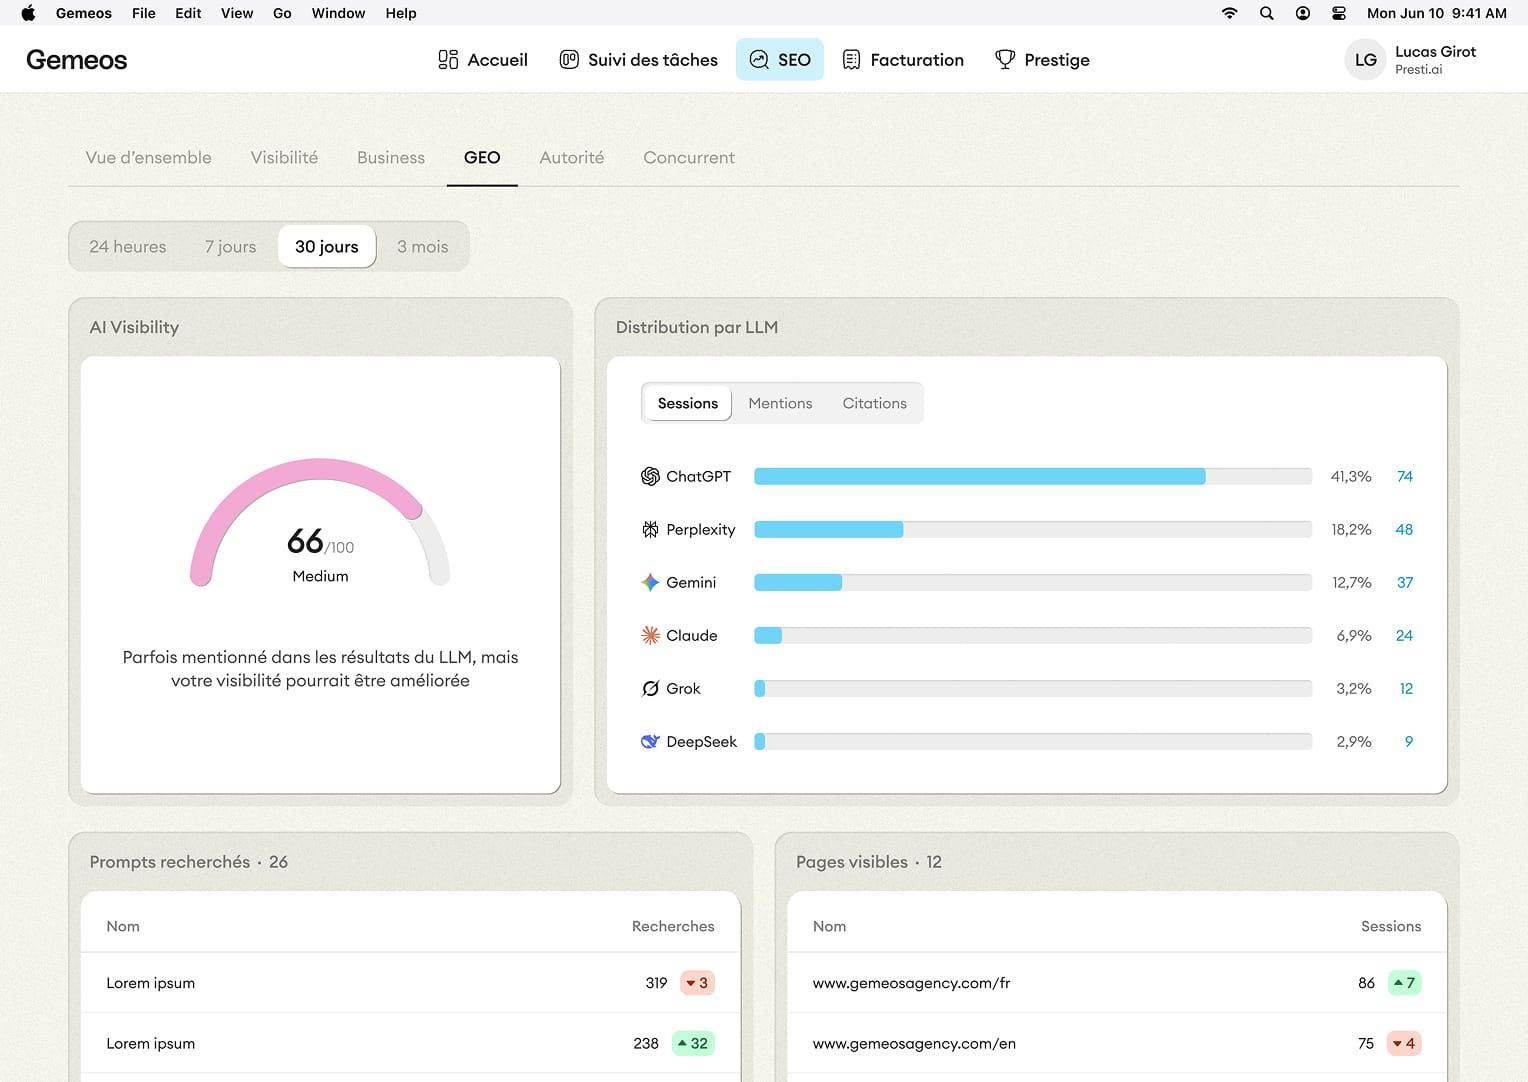
Task: Switch to the Autorité tab
Action: pyautogui.click(x=572, y=157)
